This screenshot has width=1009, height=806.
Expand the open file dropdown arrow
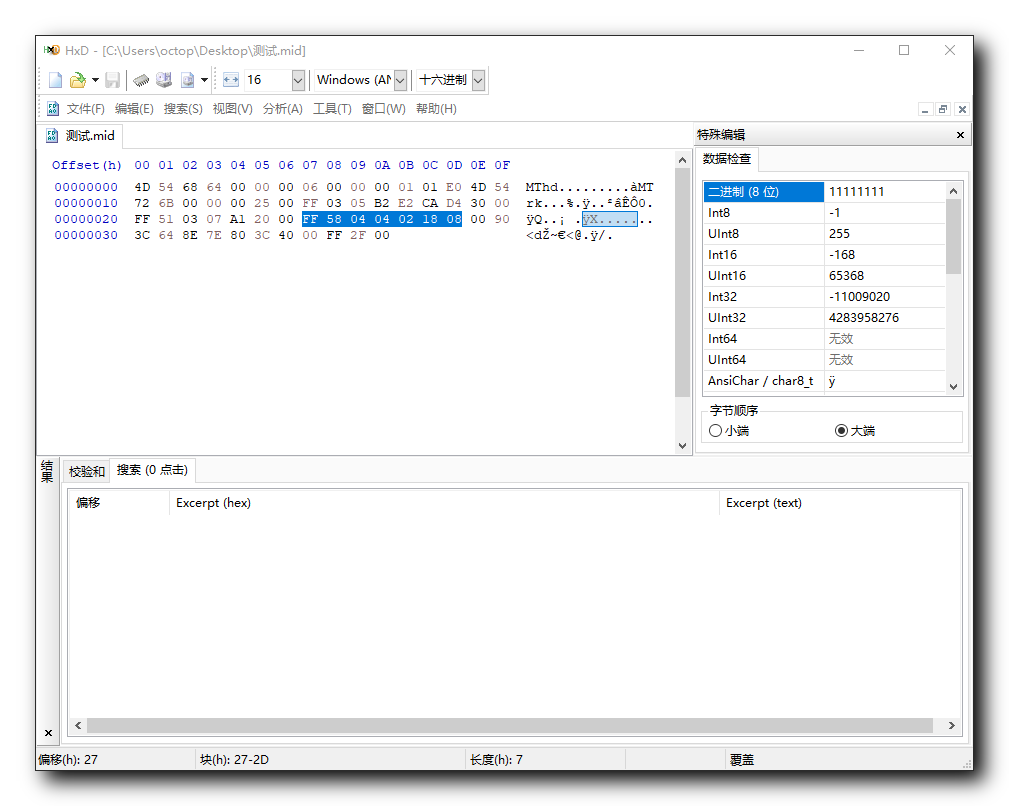coord(95,80)
